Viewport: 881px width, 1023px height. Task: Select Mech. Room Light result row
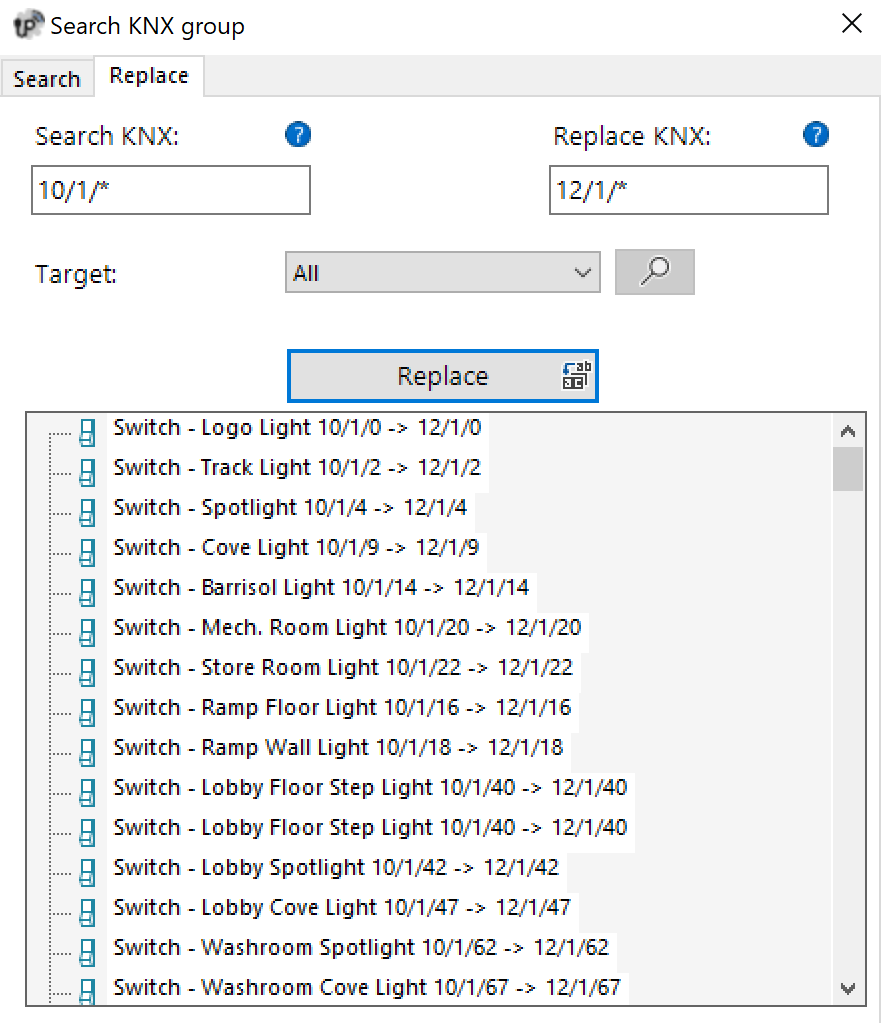point(346,628)
